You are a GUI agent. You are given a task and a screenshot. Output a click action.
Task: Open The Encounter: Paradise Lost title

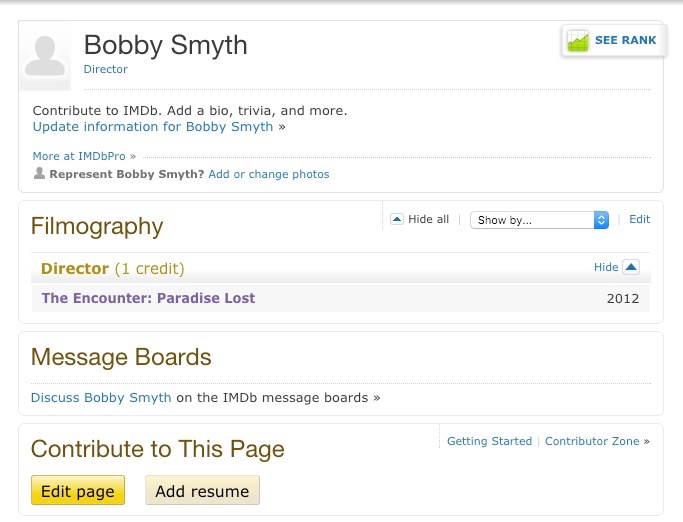click(148, 298)
